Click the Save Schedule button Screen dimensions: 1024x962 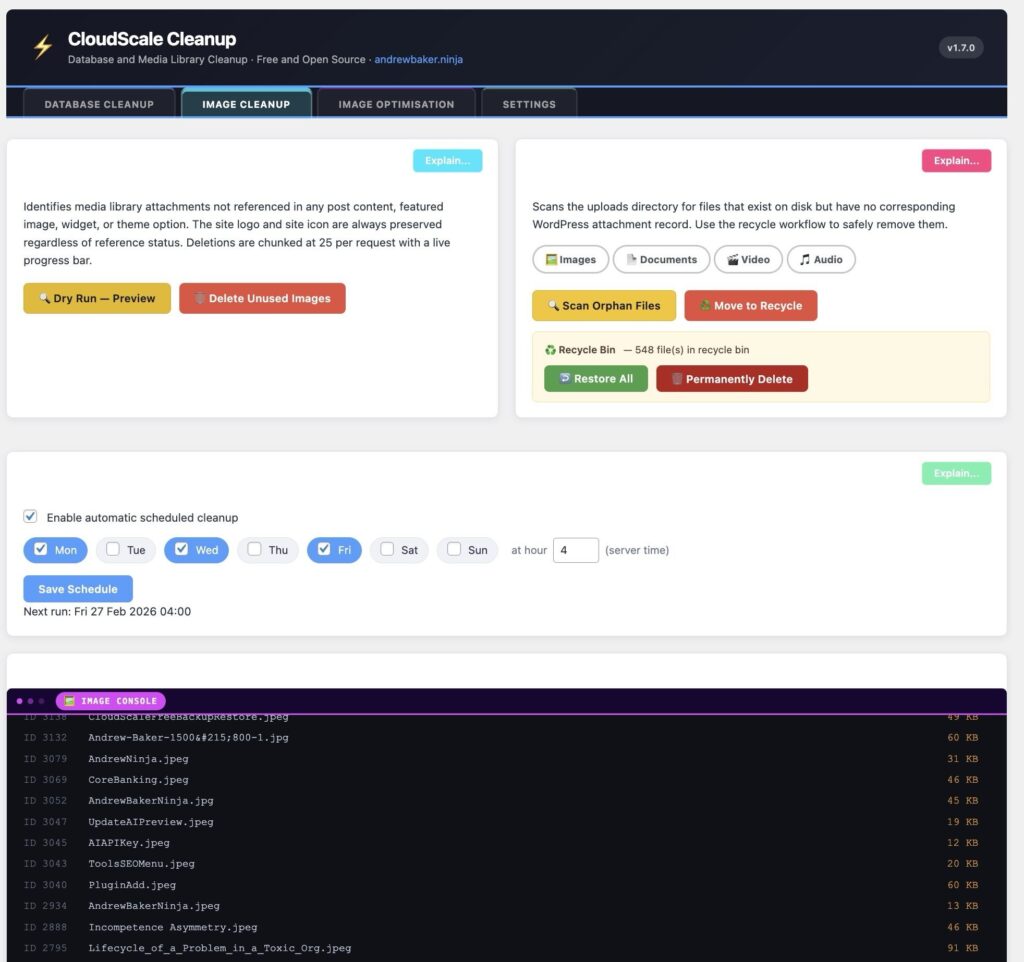77,588
